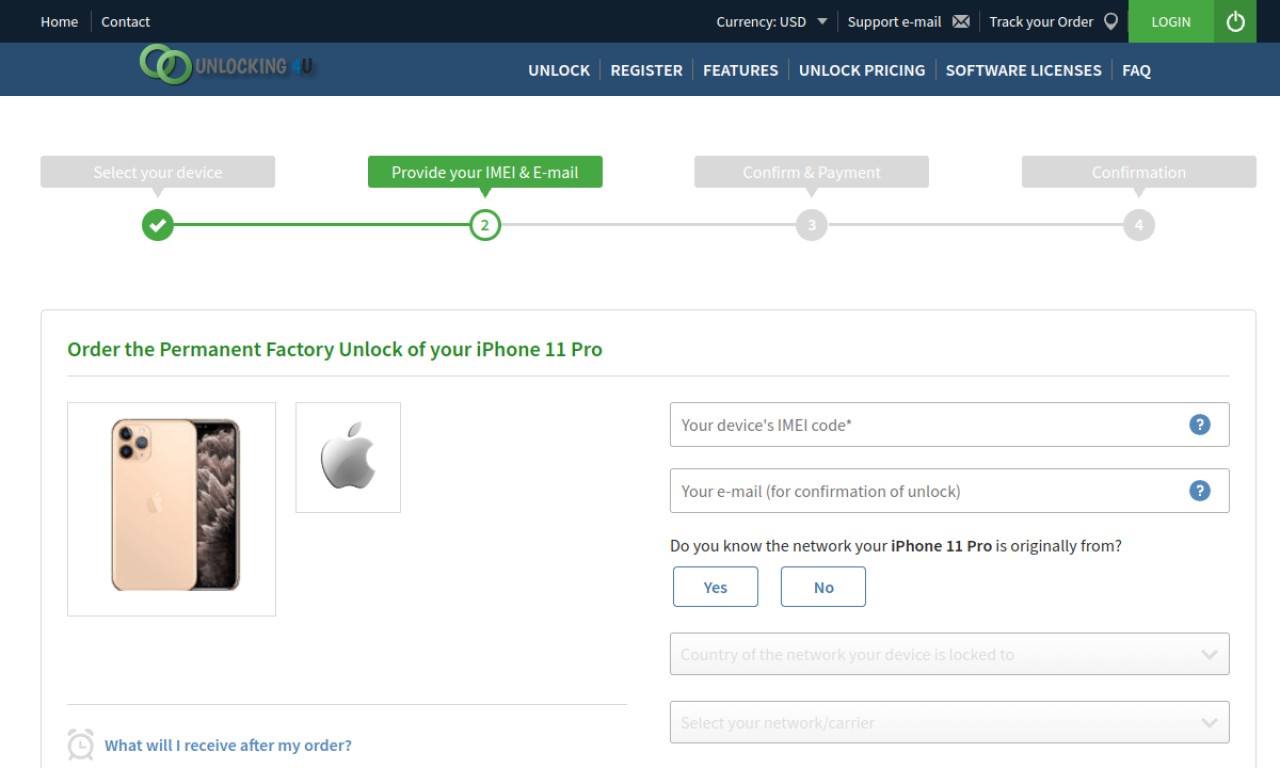Expand the country of network dropdown
Viewport: 1280px width, 768px height.
949,654
